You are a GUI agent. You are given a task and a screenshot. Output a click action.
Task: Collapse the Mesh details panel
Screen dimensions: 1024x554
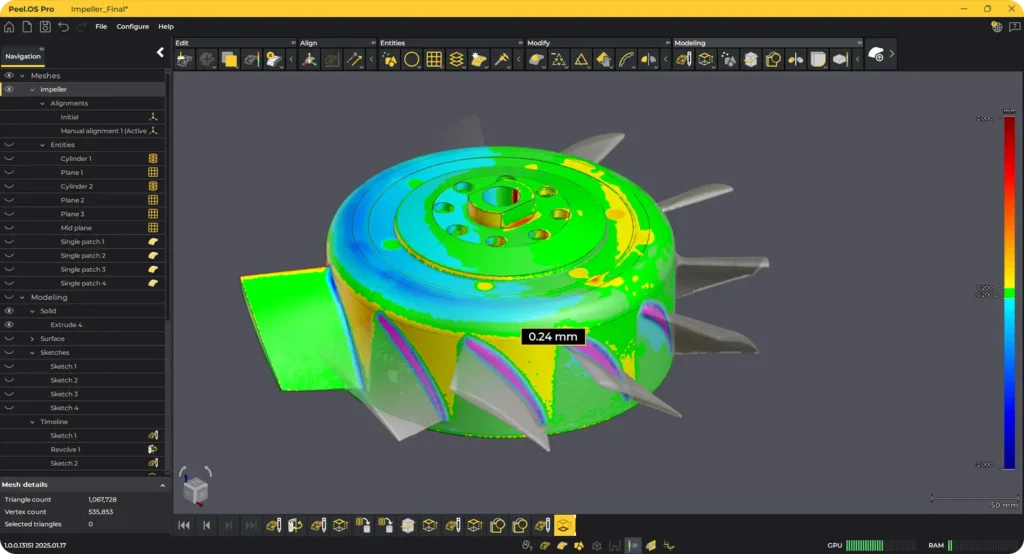coord(163,485)
